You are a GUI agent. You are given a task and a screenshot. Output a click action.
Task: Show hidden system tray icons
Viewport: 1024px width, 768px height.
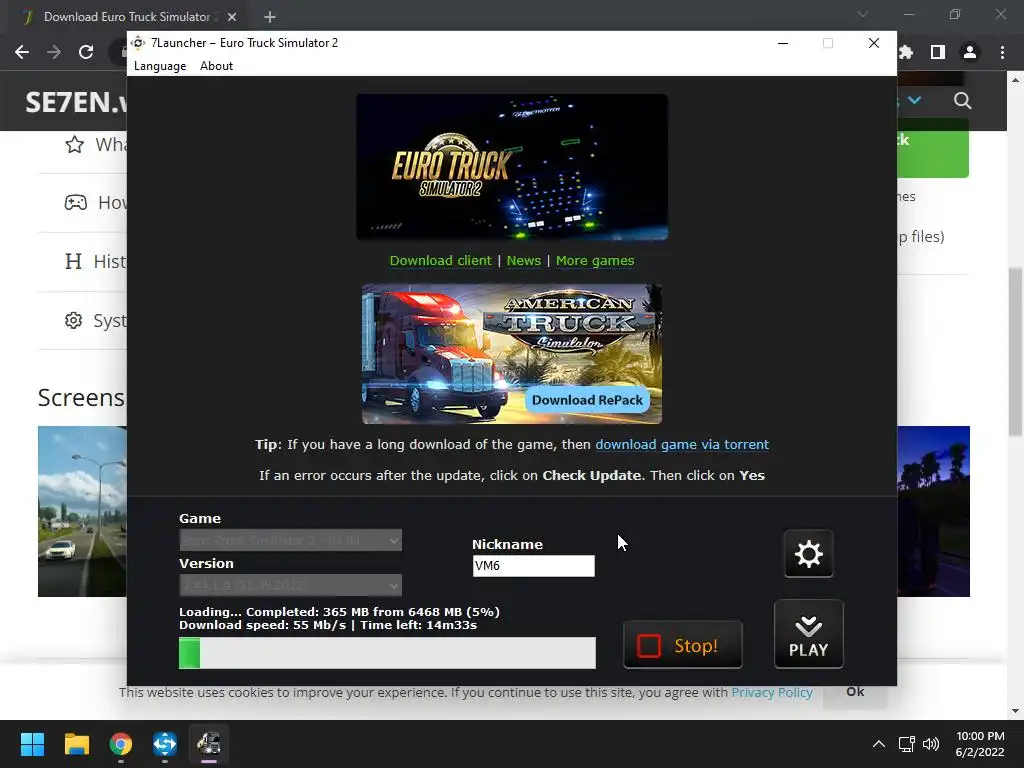pyautogui.click(x=879, y=744)
